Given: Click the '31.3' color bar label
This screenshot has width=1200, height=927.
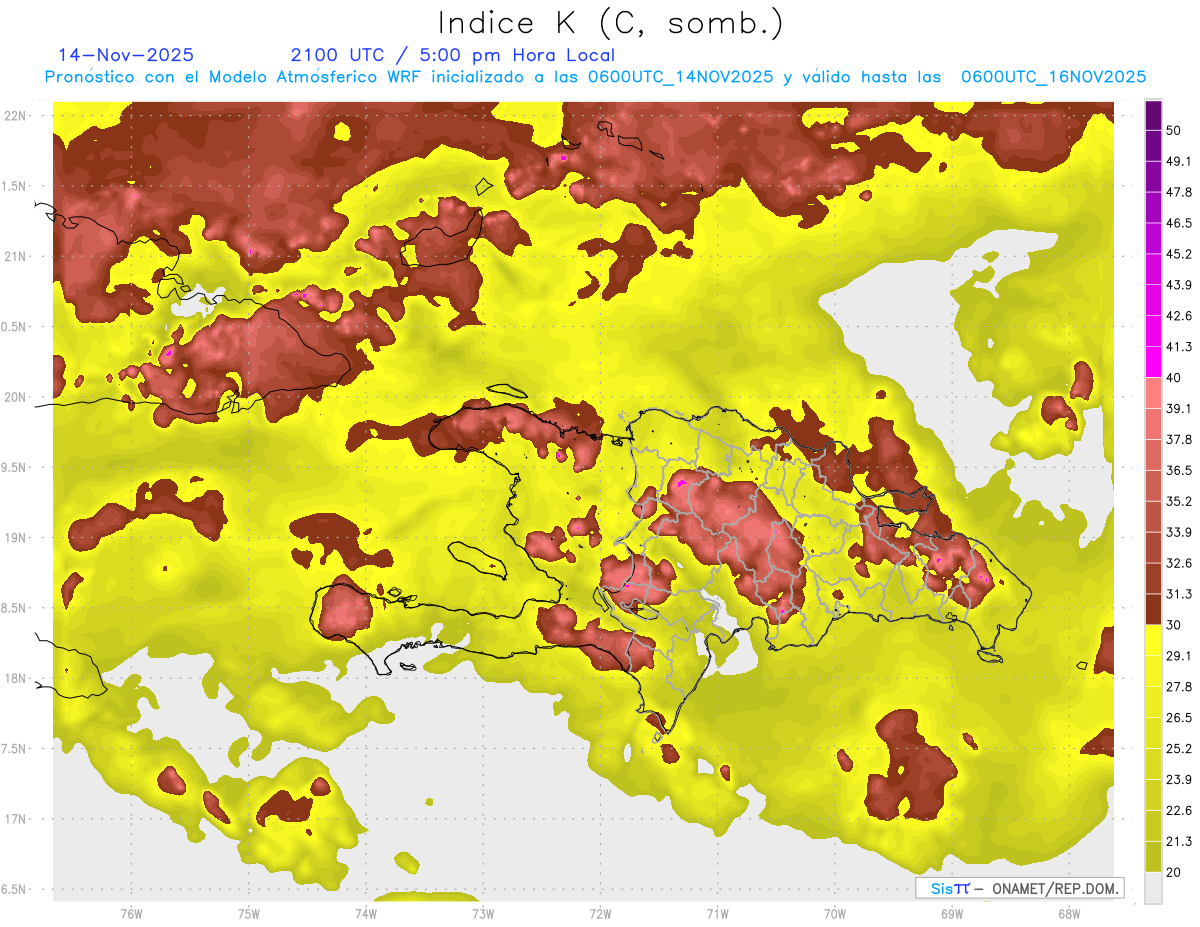Looking at the screenshot, I should pos(1179,594).
